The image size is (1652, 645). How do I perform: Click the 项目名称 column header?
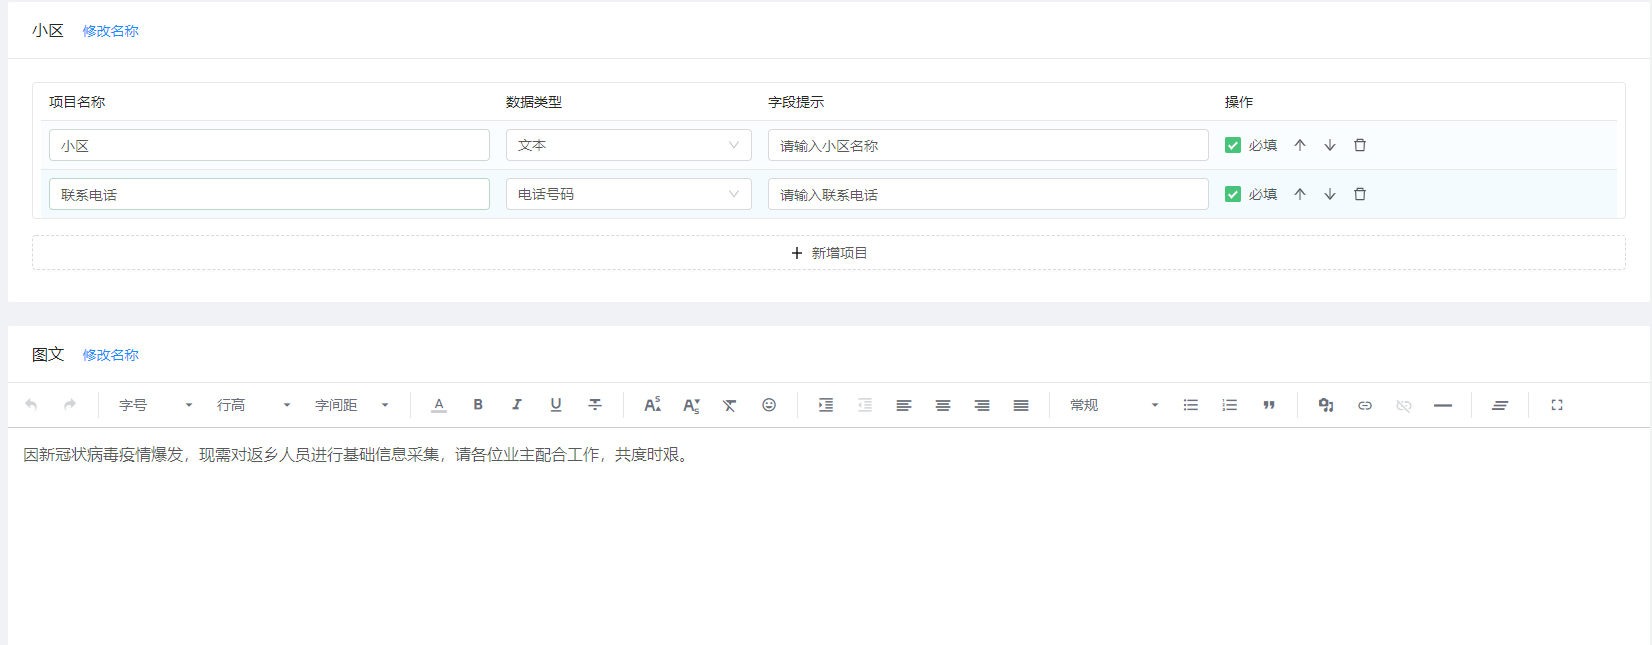[77, 102]
